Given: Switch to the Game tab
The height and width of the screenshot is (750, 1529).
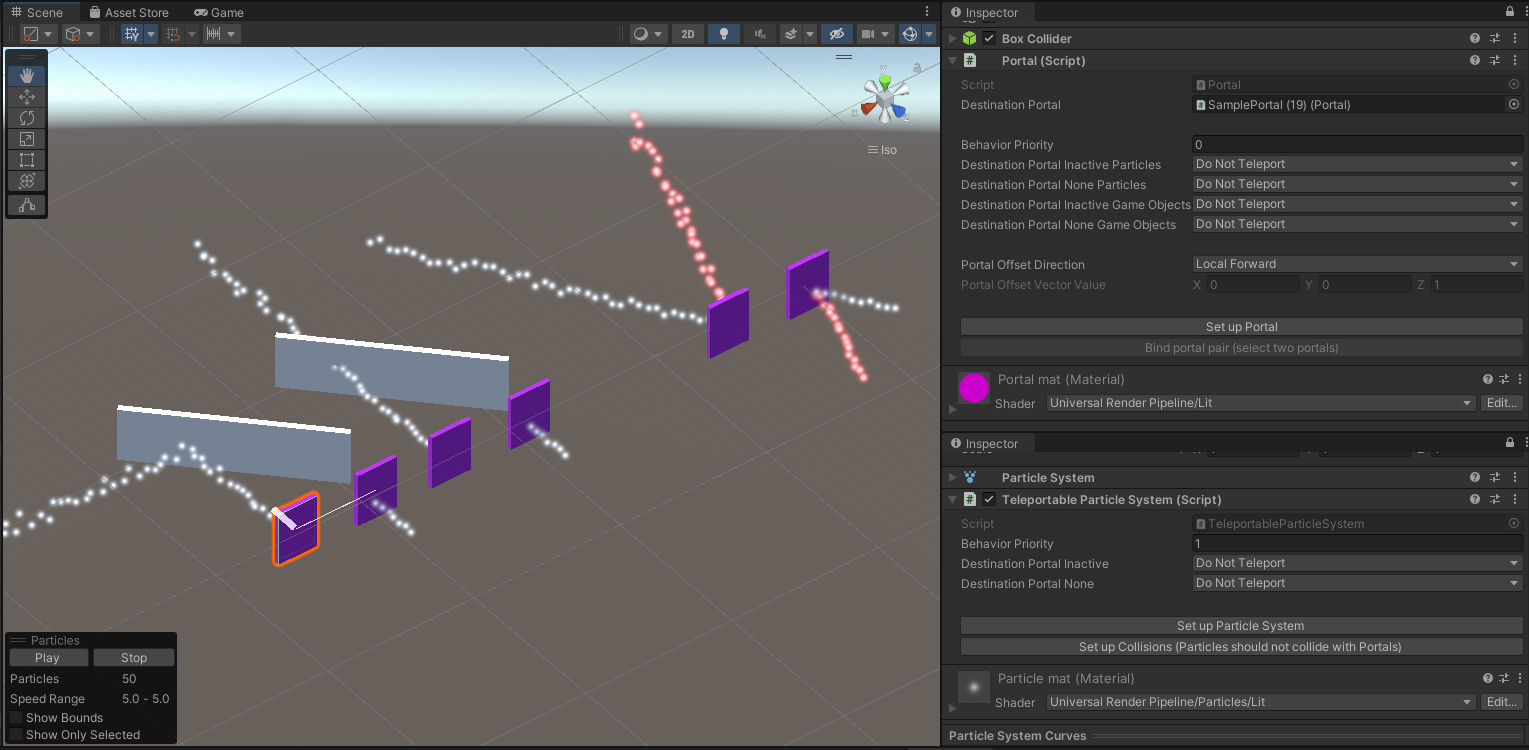Looking at the screenshot, I should click(x=219, y=13).
